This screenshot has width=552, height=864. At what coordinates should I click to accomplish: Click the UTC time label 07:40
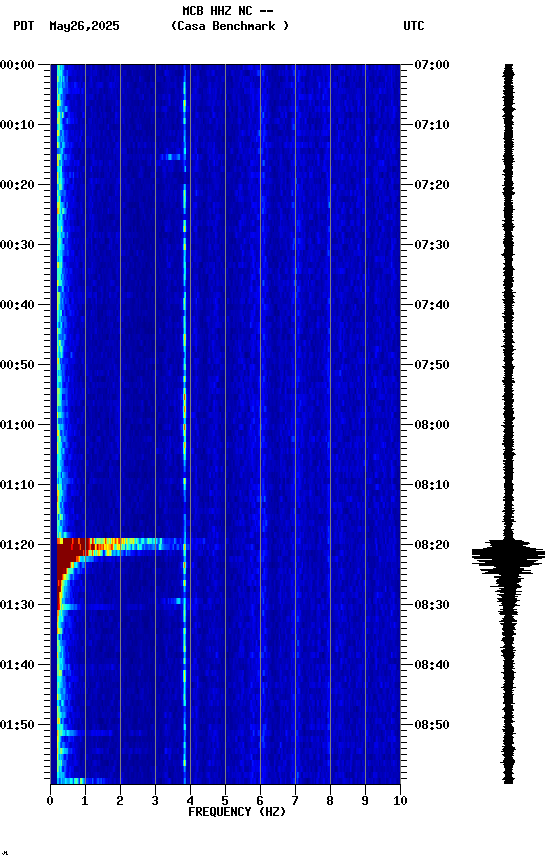point(432,305)
